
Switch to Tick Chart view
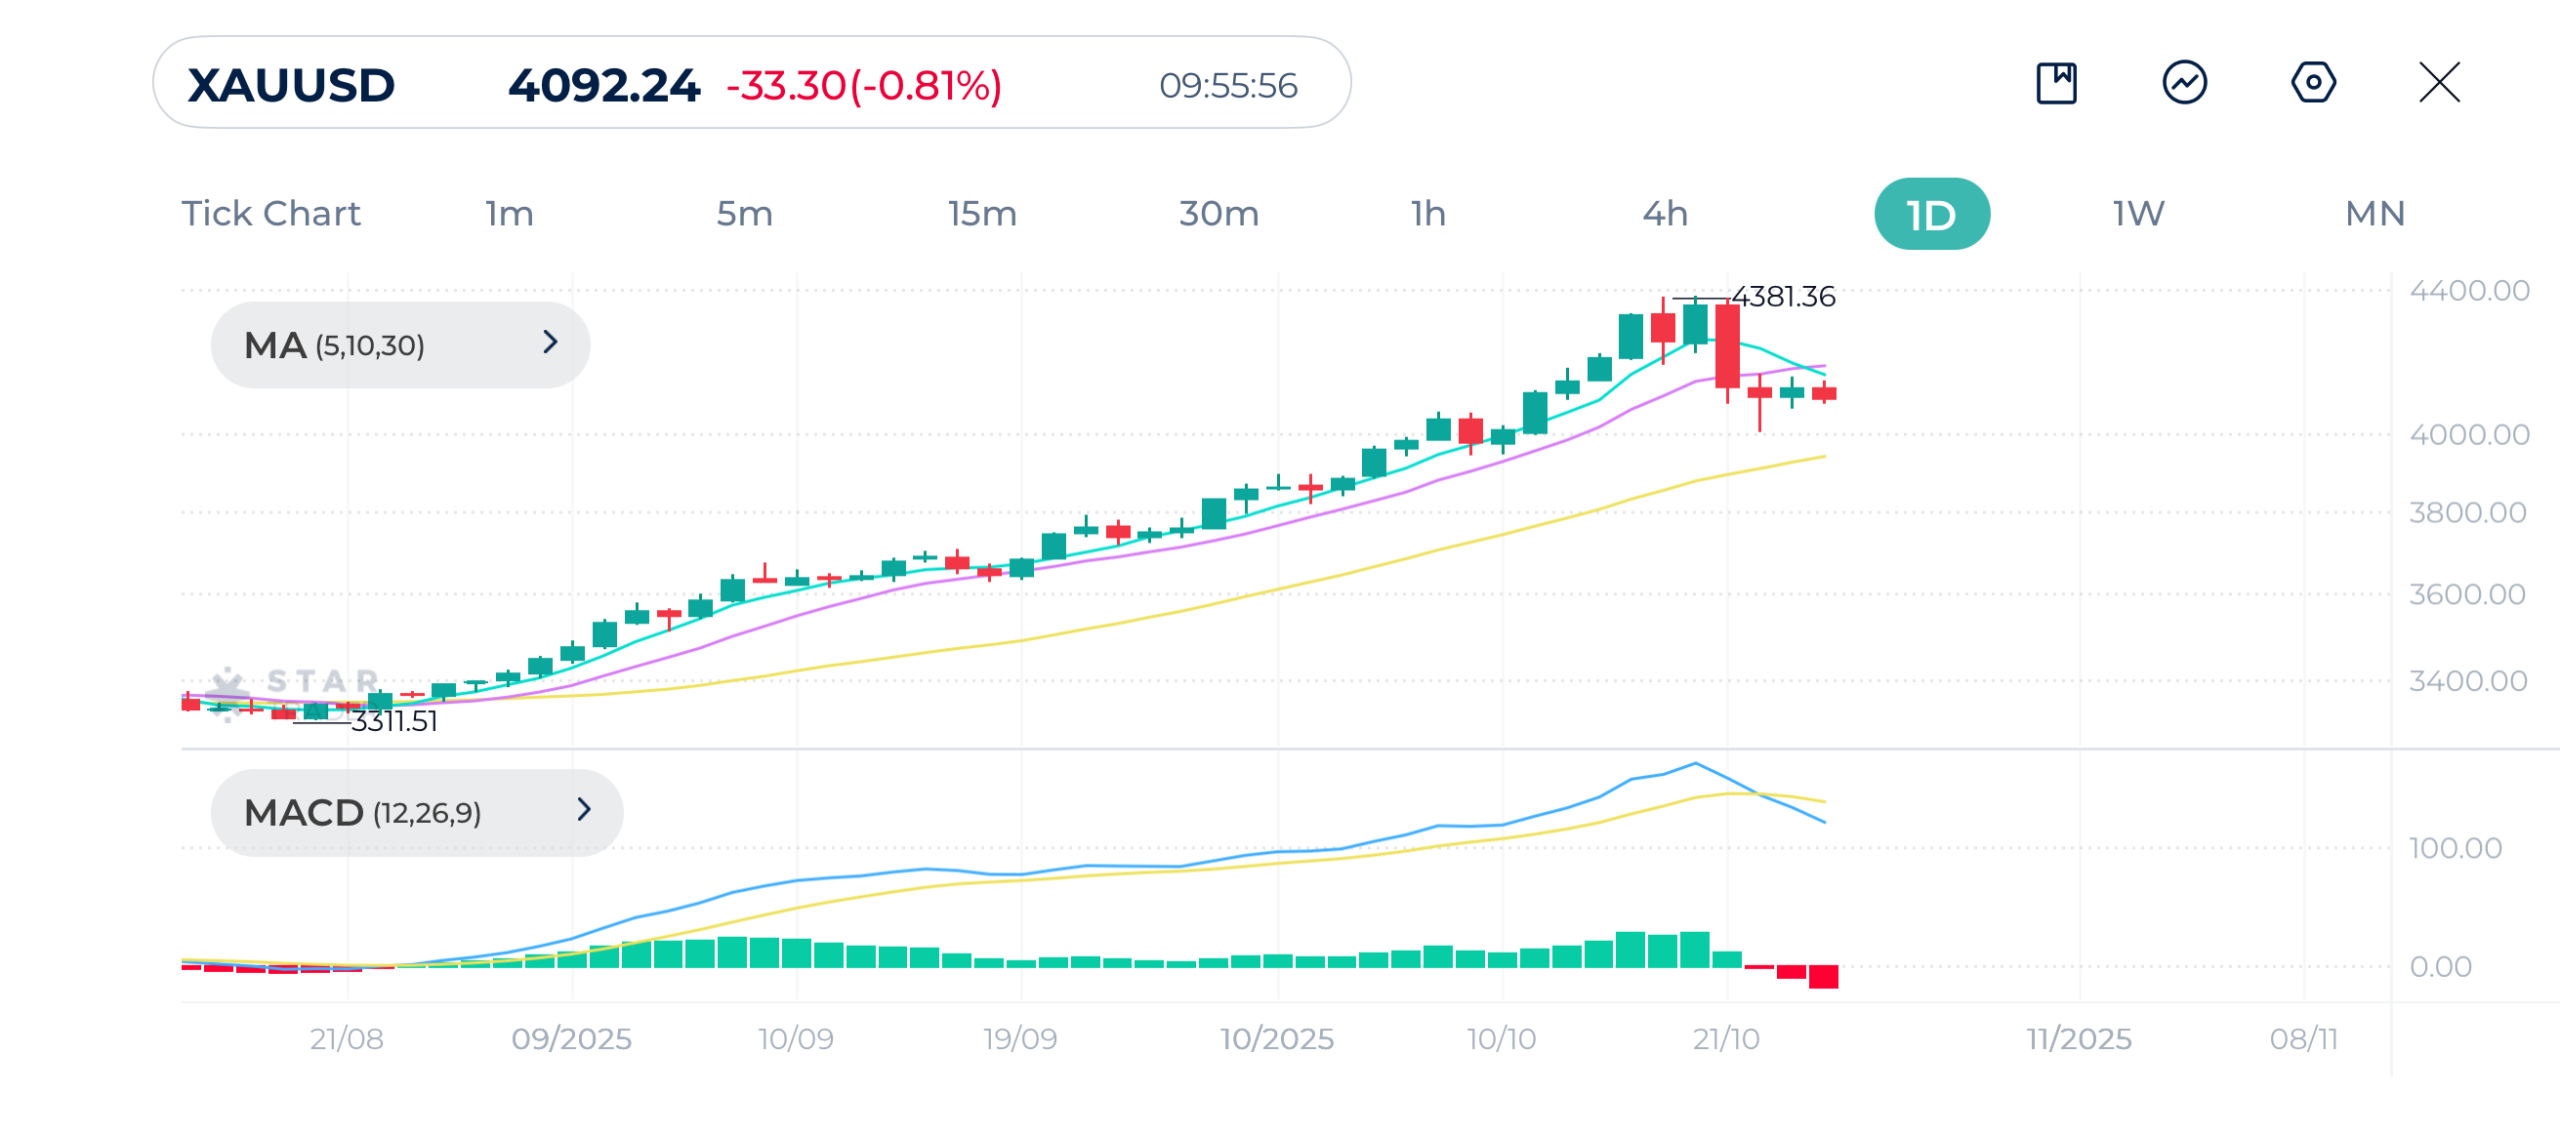point(271,214)
